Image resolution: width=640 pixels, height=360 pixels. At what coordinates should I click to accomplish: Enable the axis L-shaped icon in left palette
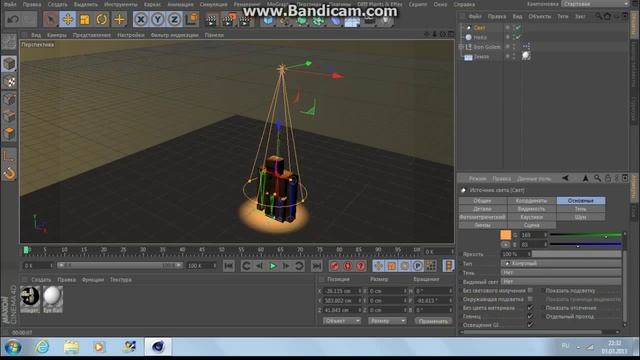pos(9,156)
